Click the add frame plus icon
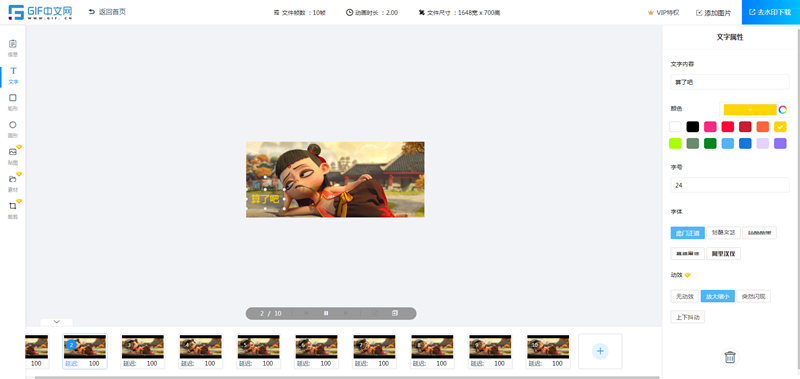 600,351
